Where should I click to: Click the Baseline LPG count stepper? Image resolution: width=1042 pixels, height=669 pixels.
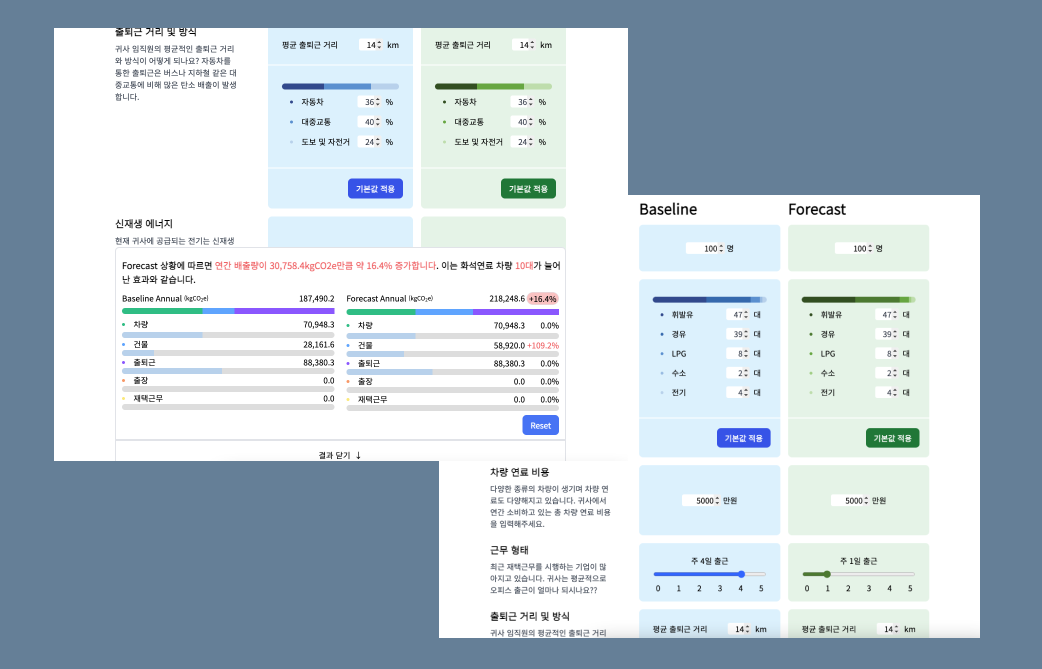[746, 353]
